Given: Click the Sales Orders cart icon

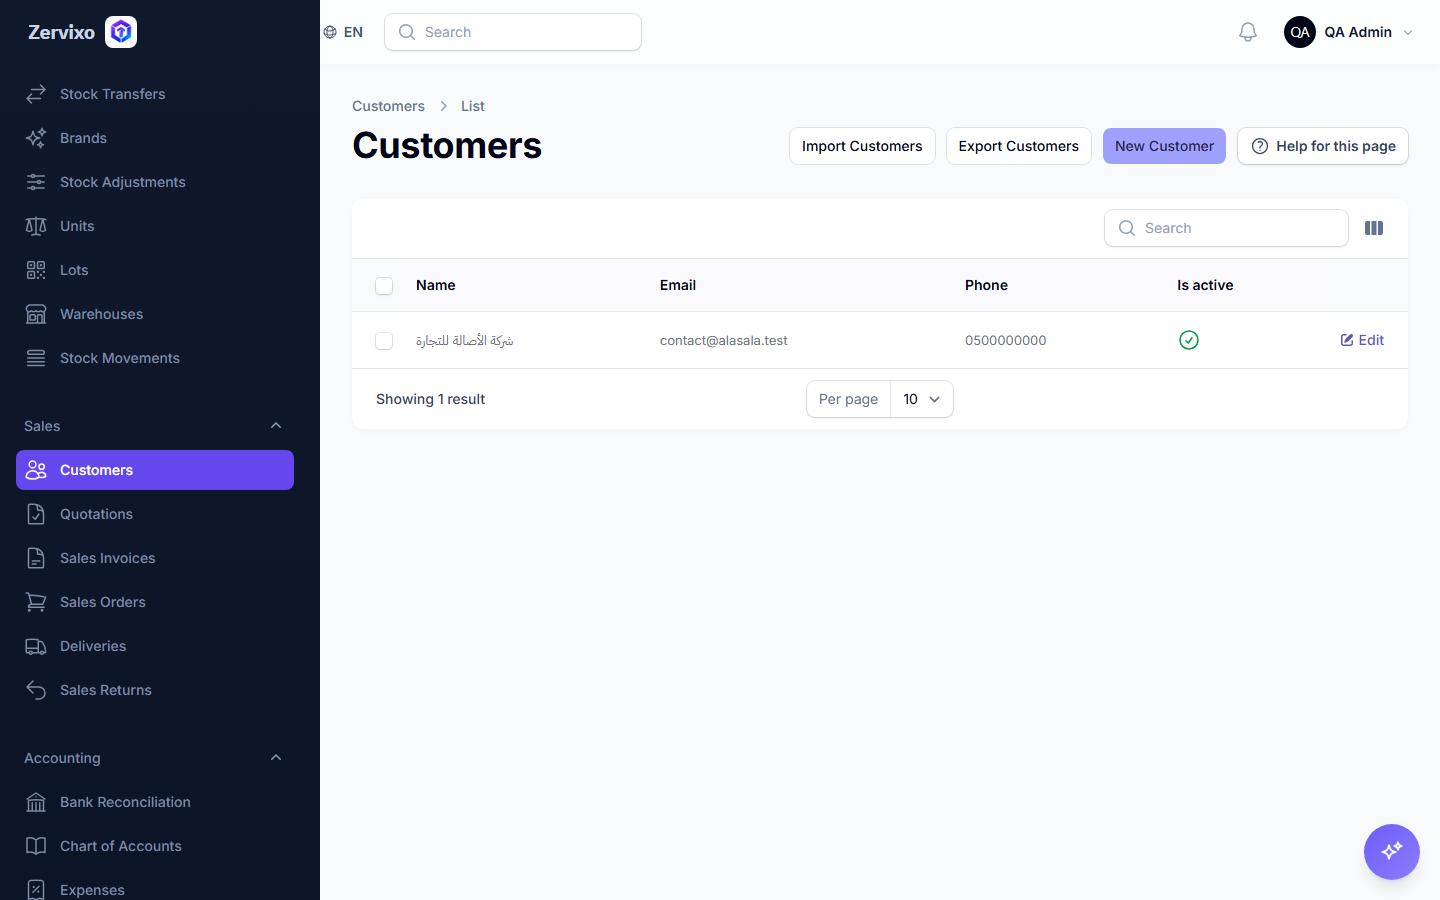Looking at the screenshot, I should point(36,602).
